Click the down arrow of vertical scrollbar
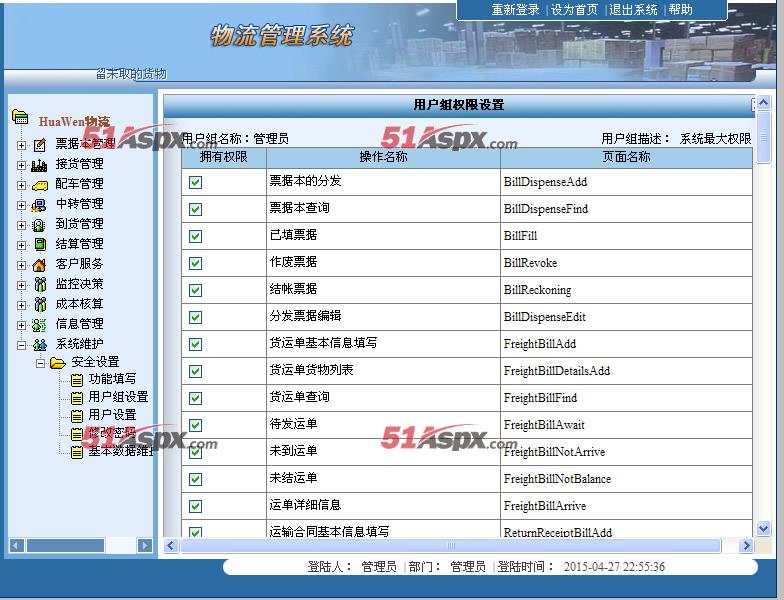Viewport: 784px width, 600px height. [764, 528]
